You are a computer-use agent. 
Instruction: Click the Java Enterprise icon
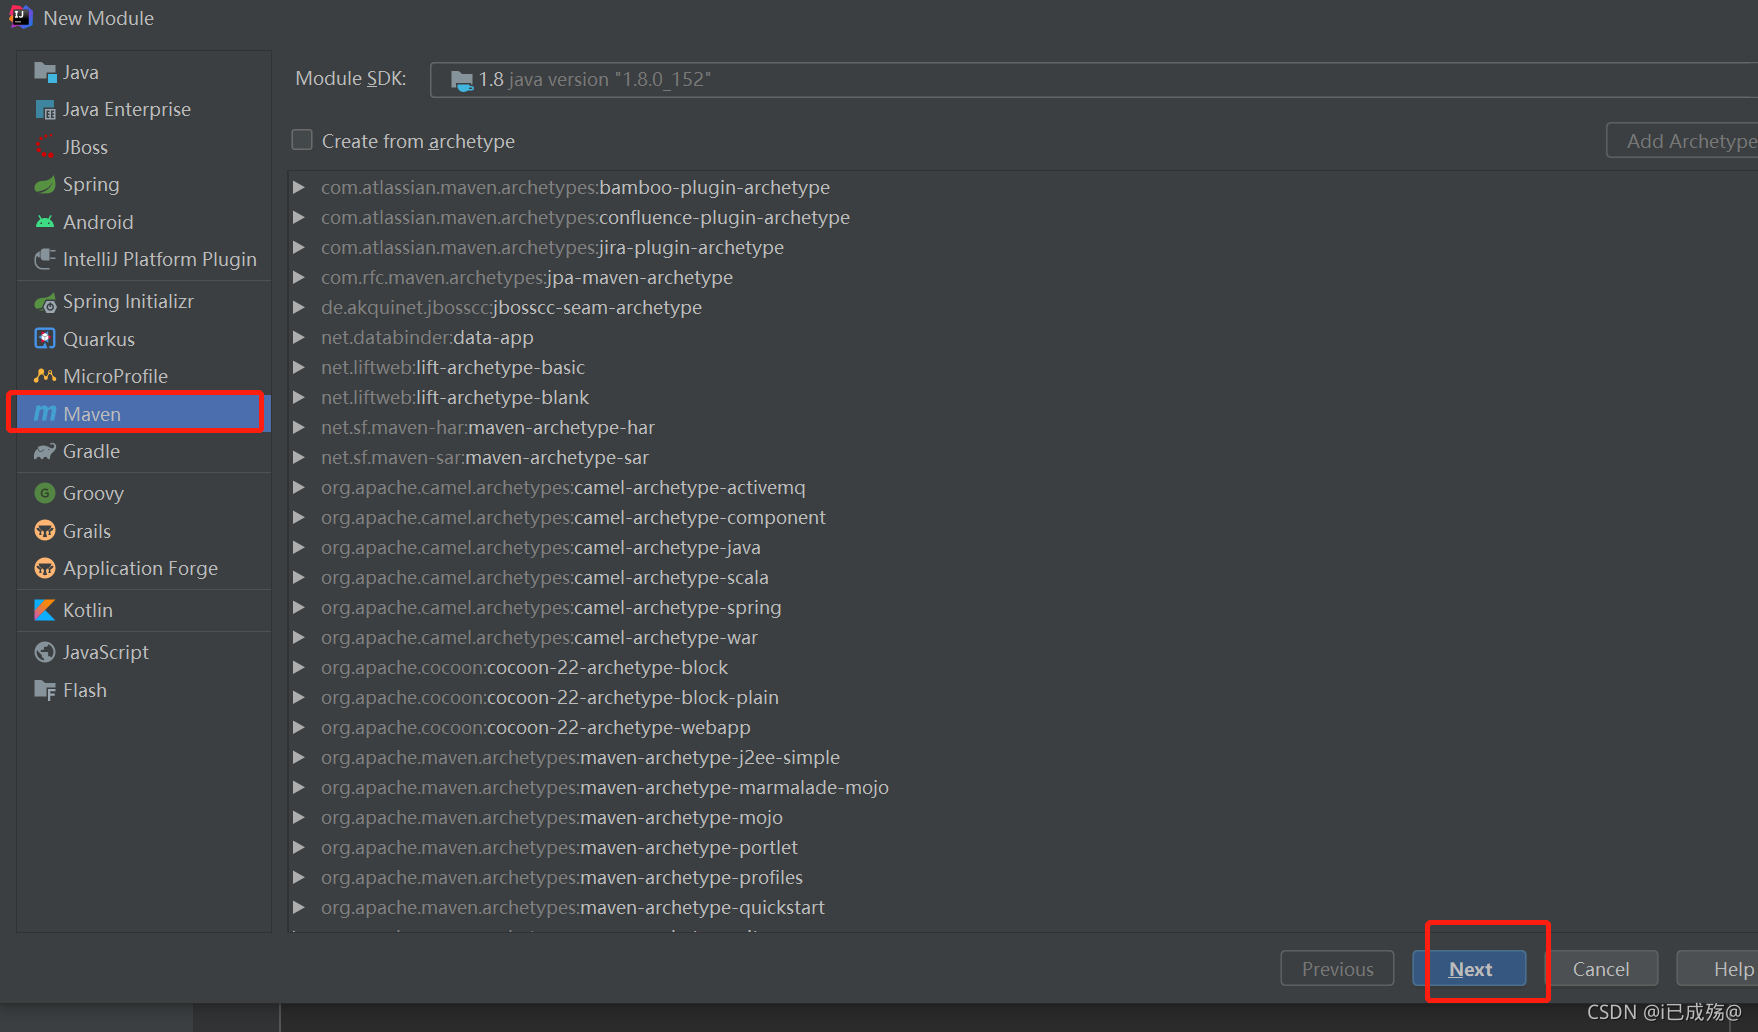[45, 109]
